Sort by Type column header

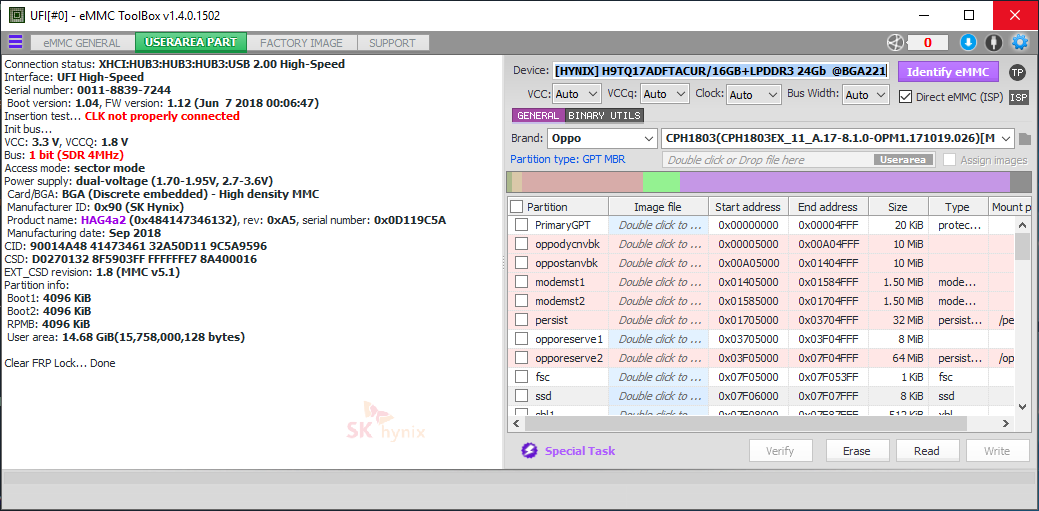[957, 207]
